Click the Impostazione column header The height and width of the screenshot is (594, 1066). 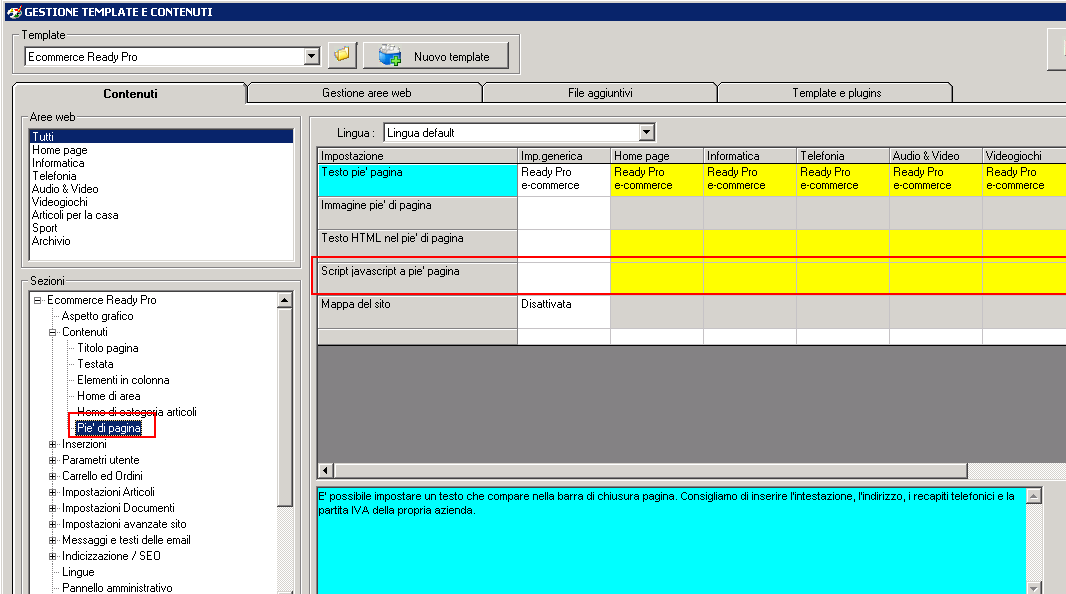(x=417, y=156)
